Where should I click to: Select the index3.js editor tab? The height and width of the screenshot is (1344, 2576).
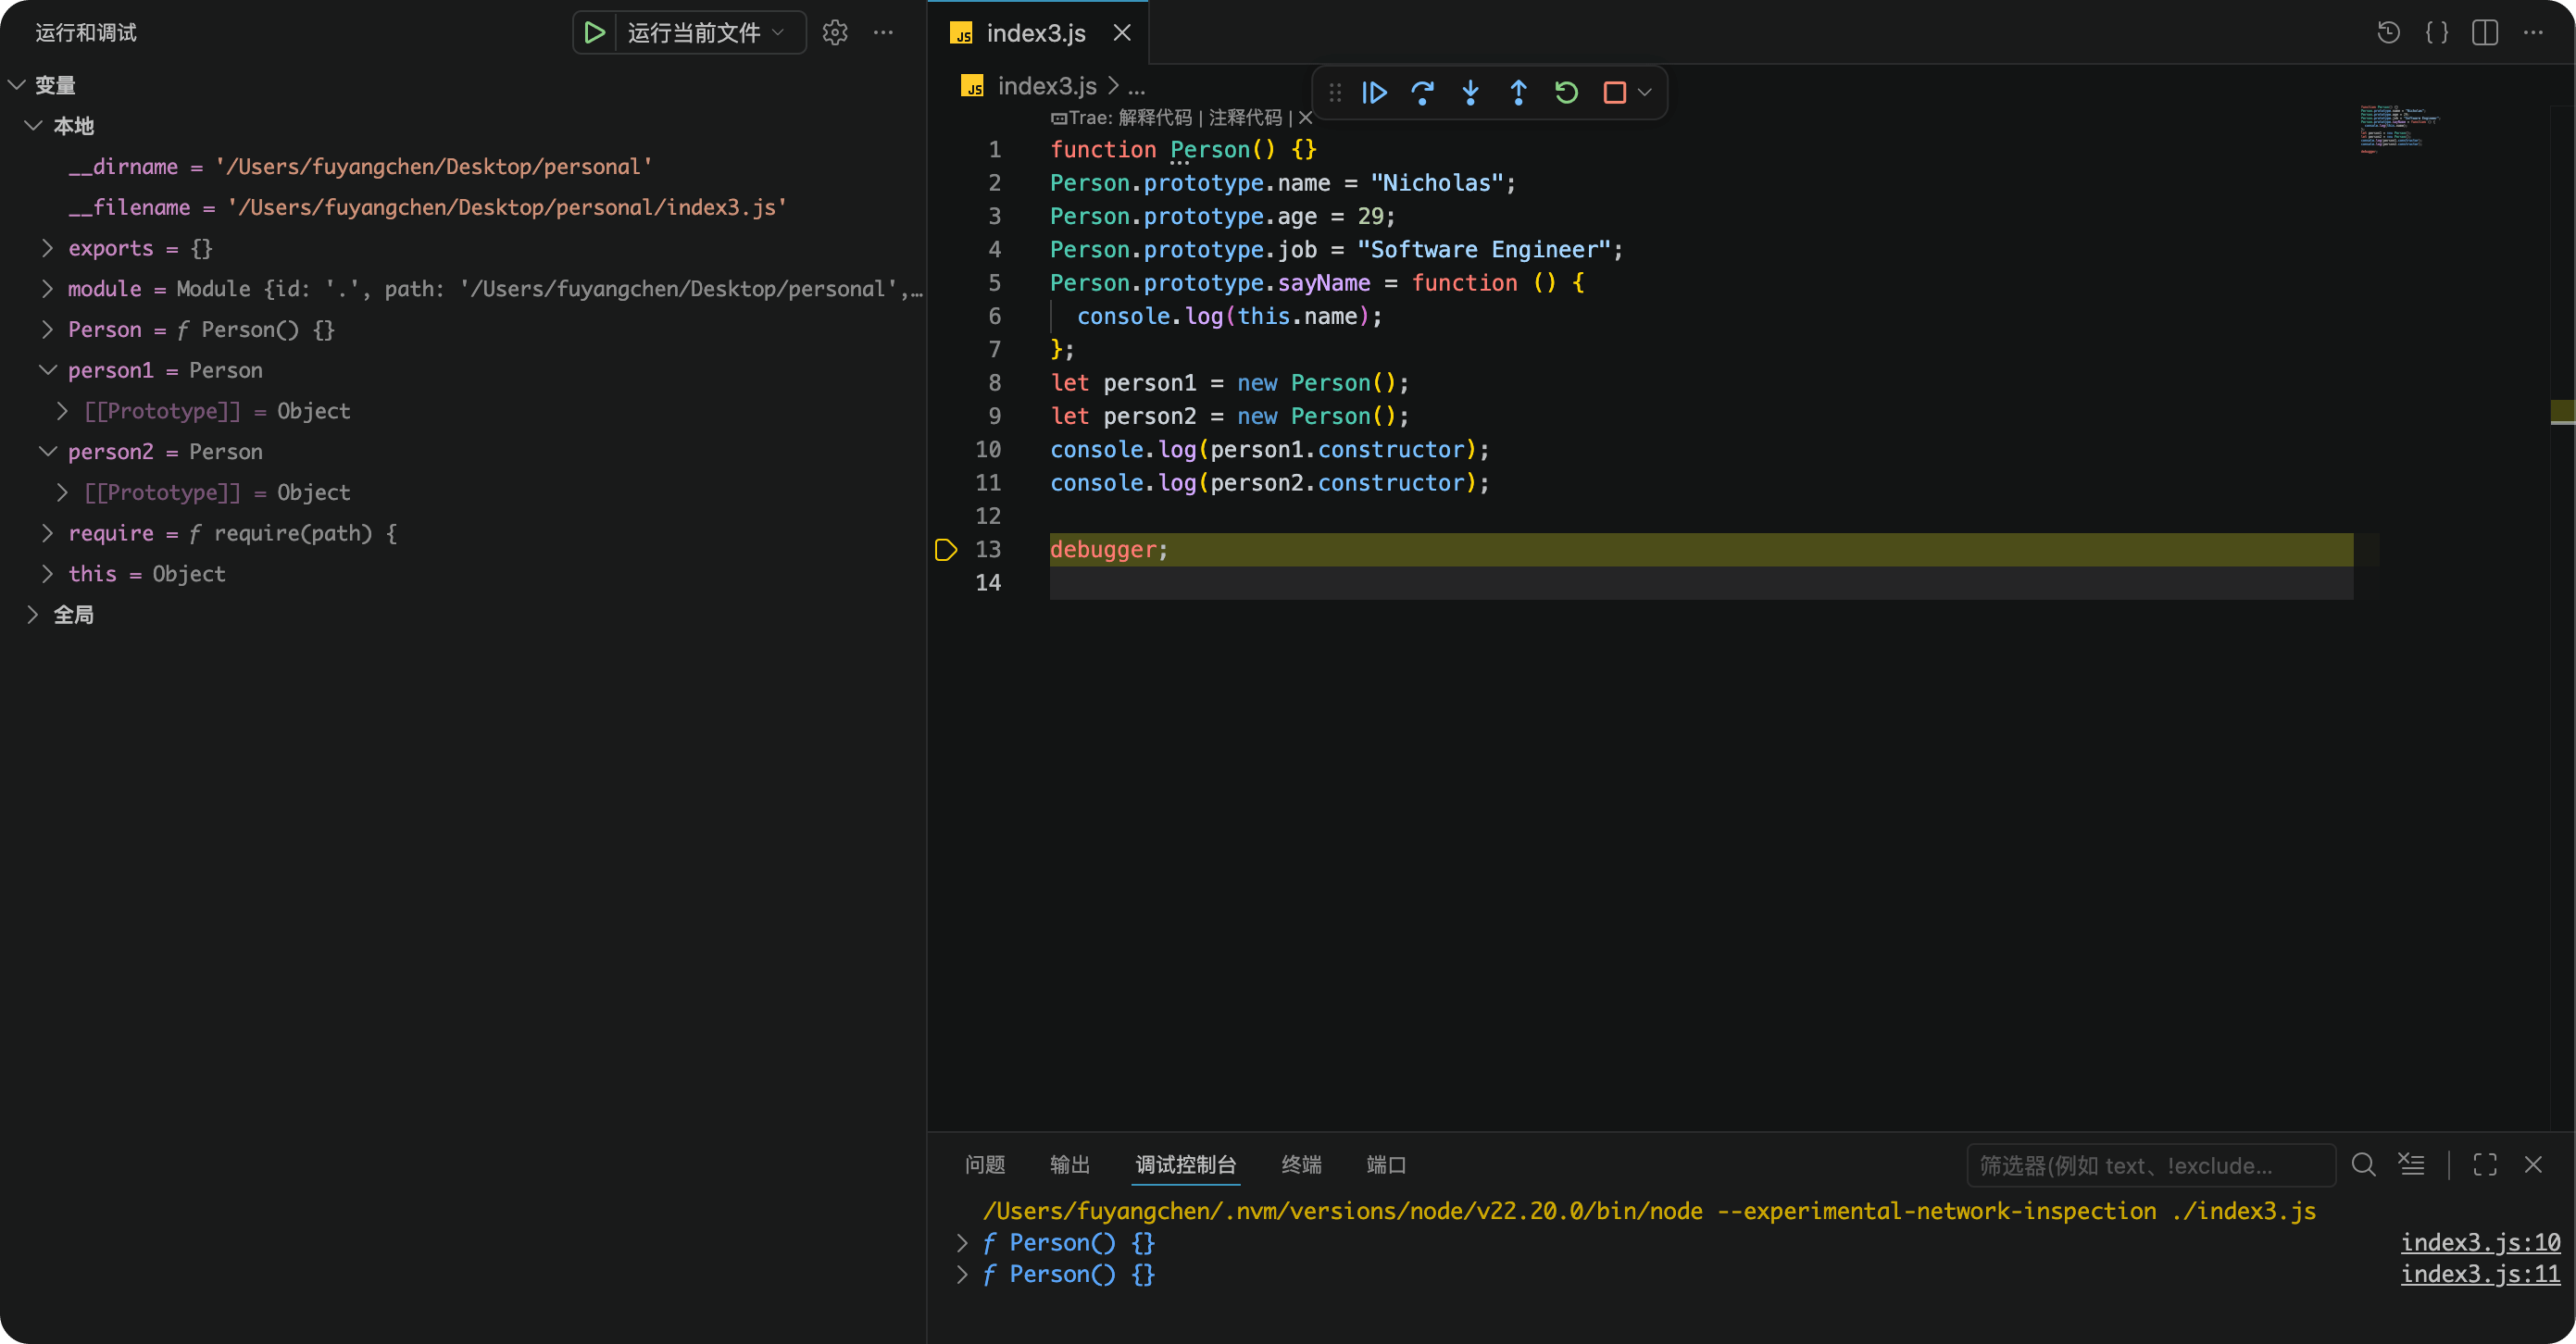pyautogui.click(x=1036, y=33)
